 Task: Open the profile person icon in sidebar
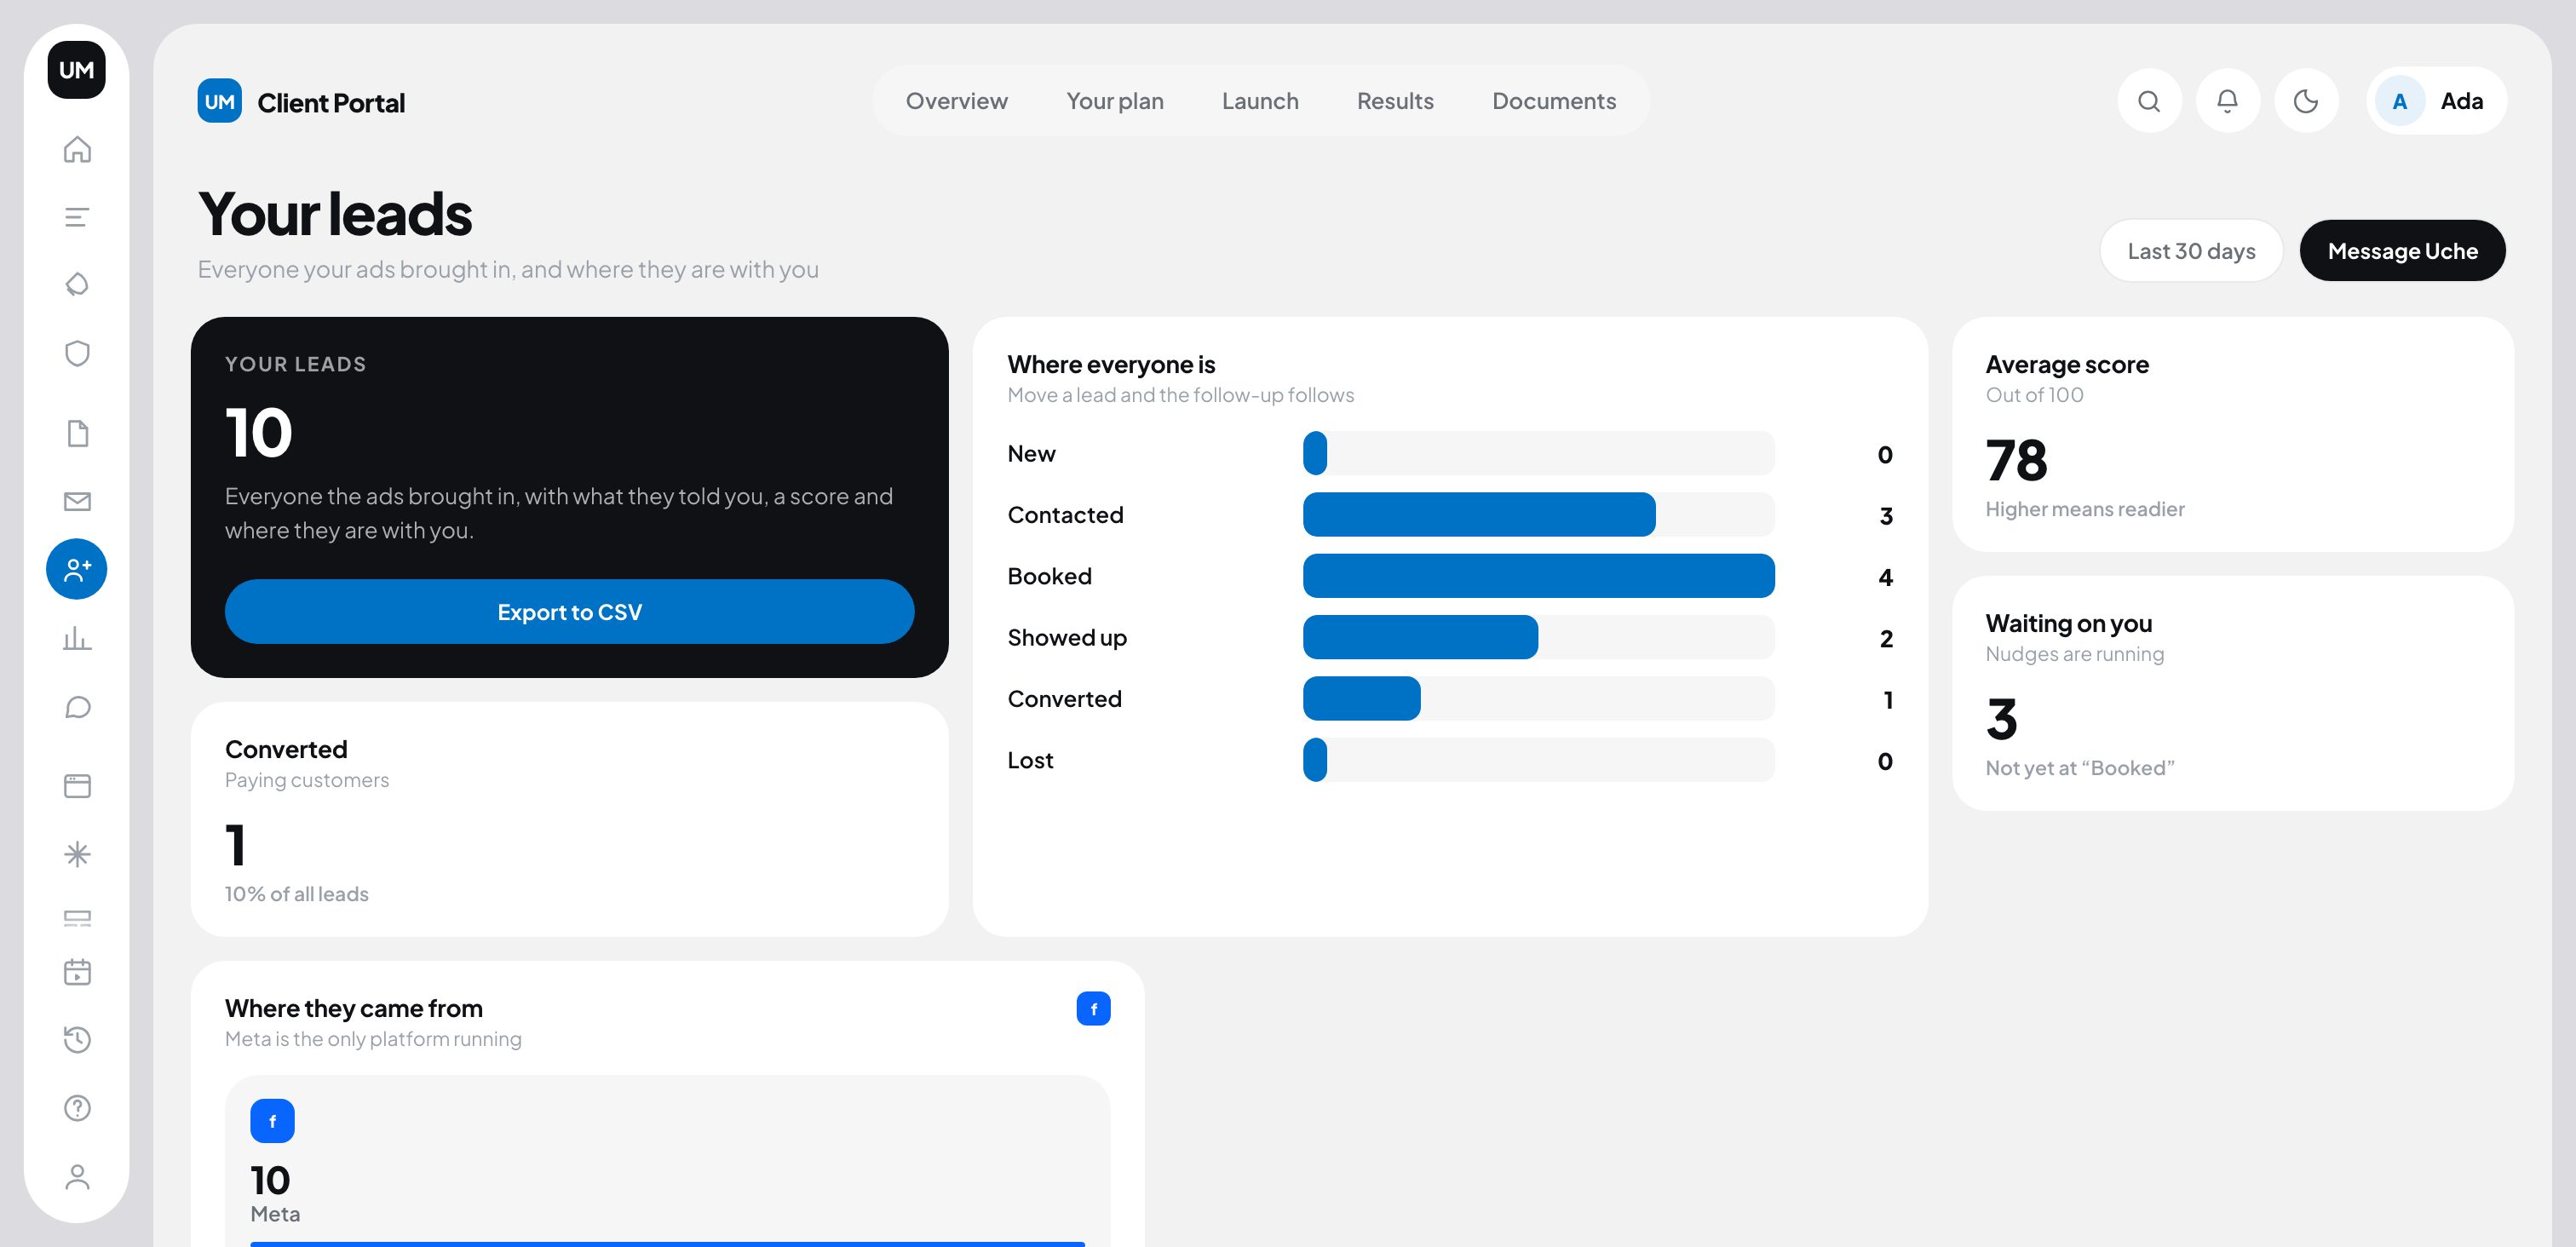77,1177
